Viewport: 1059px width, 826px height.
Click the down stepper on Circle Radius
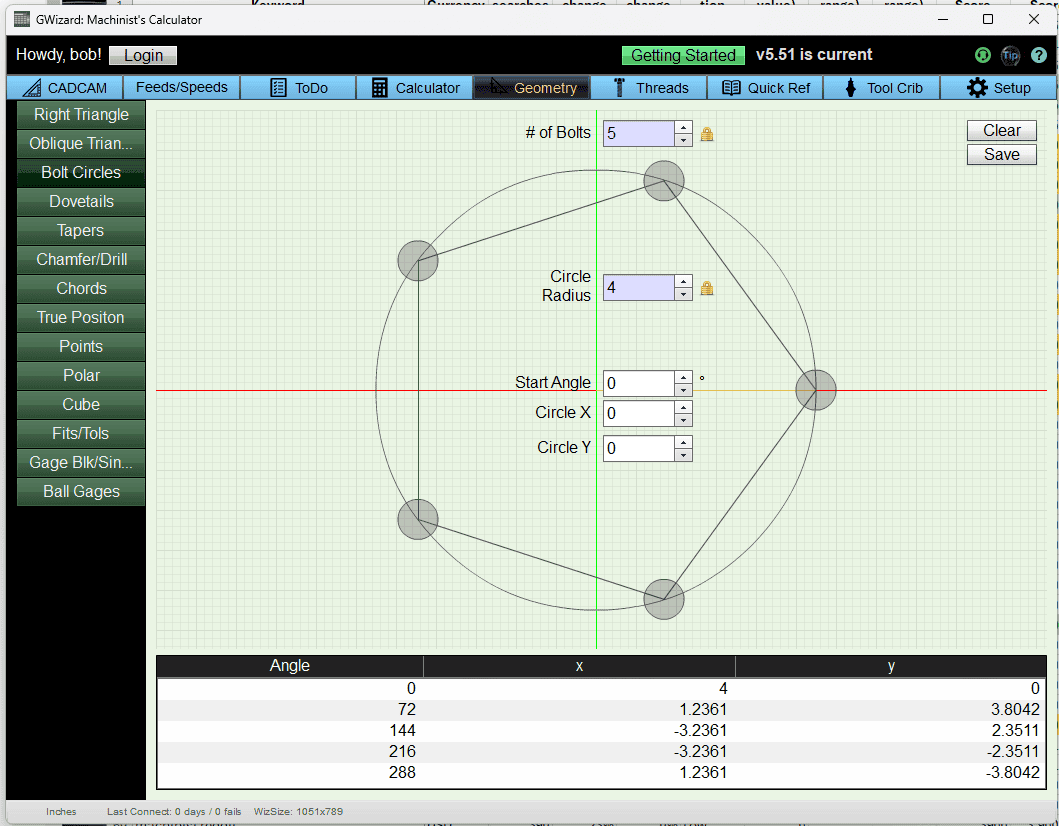tap(681, 293)
